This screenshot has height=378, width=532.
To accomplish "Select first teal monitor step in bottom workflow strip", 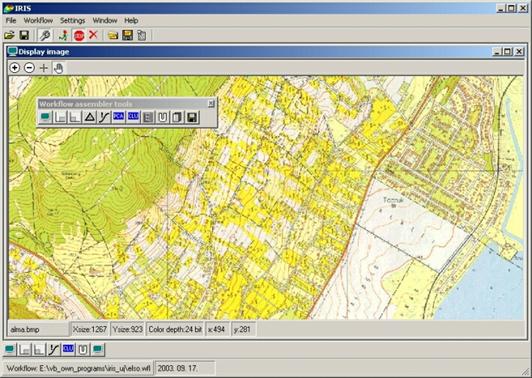I will 10,349.
